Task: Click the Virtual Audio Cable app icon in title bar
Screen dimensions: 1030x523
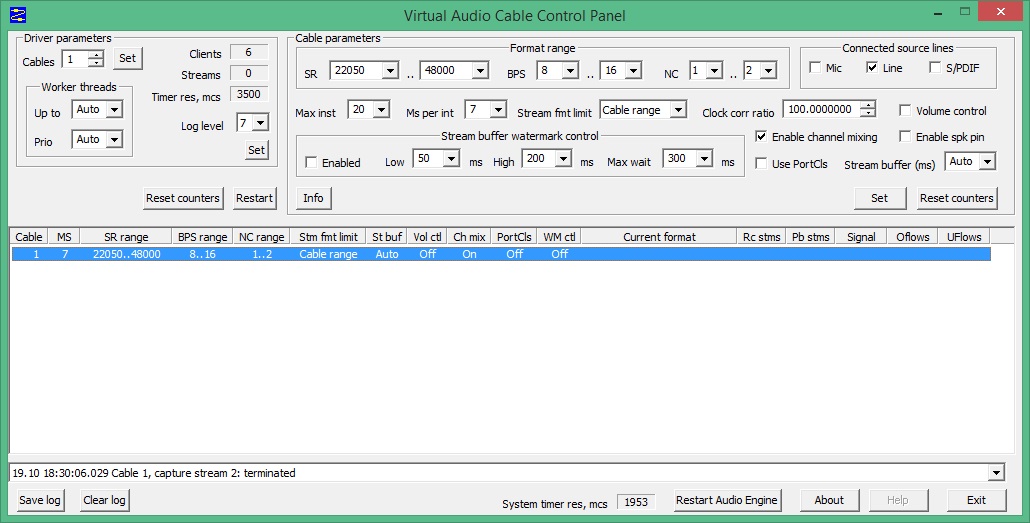Action: (x=18, y=14)
